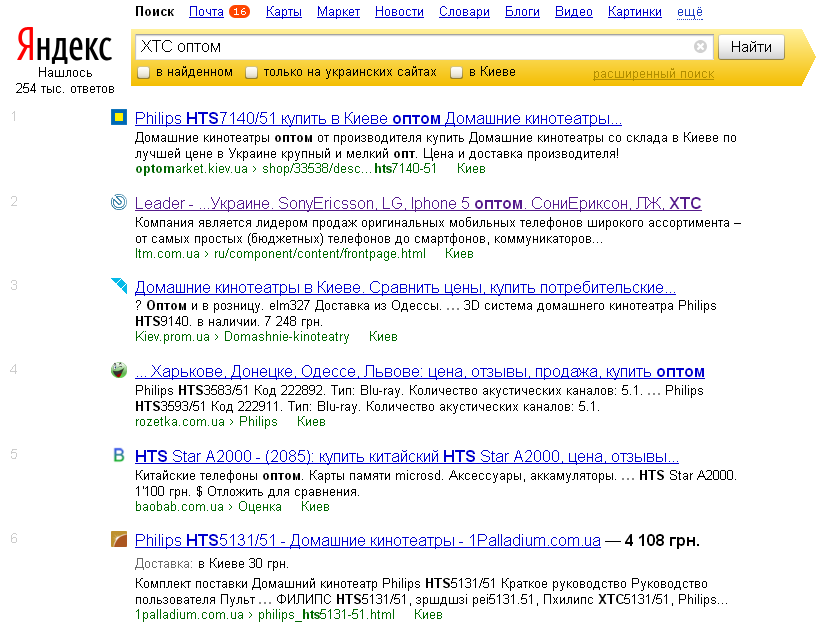Screen dimensions: 819x637
Task: Open the Маркет tab
Action: point(338,12)
